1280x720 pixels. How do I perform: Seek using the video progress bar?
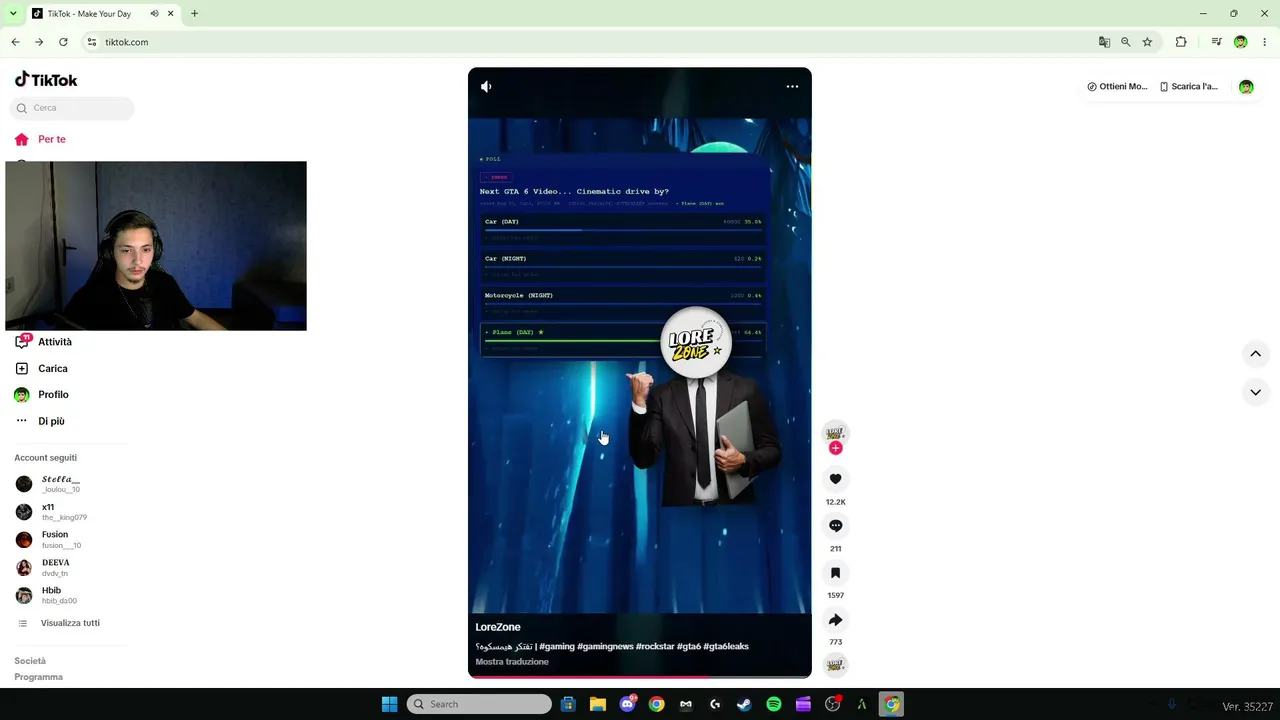(x=640, y=677)
